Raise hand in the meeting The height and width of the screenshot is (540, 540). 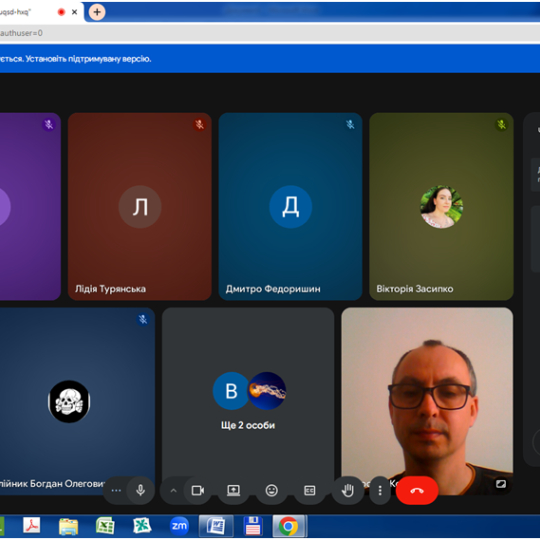pyautogui.click(x=347, y=490)
